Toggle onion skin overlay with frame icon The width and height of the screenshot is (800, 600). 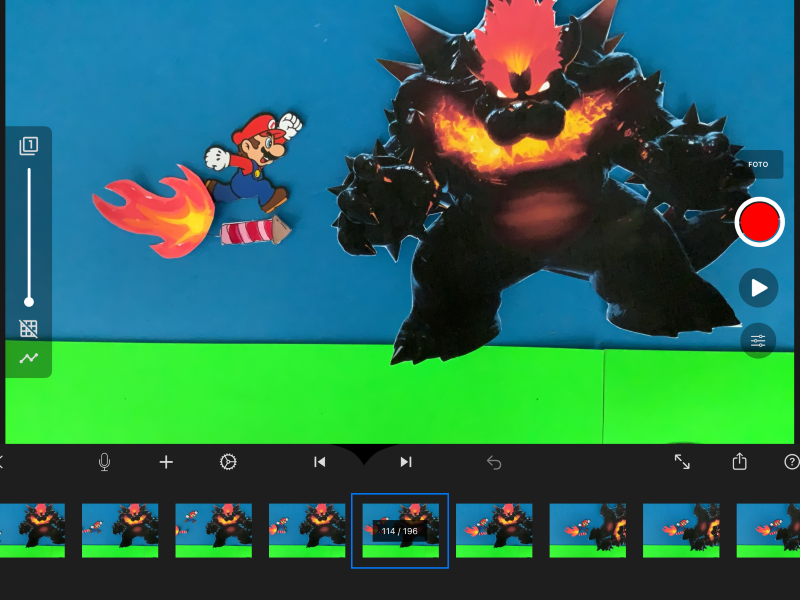(29, 145)
